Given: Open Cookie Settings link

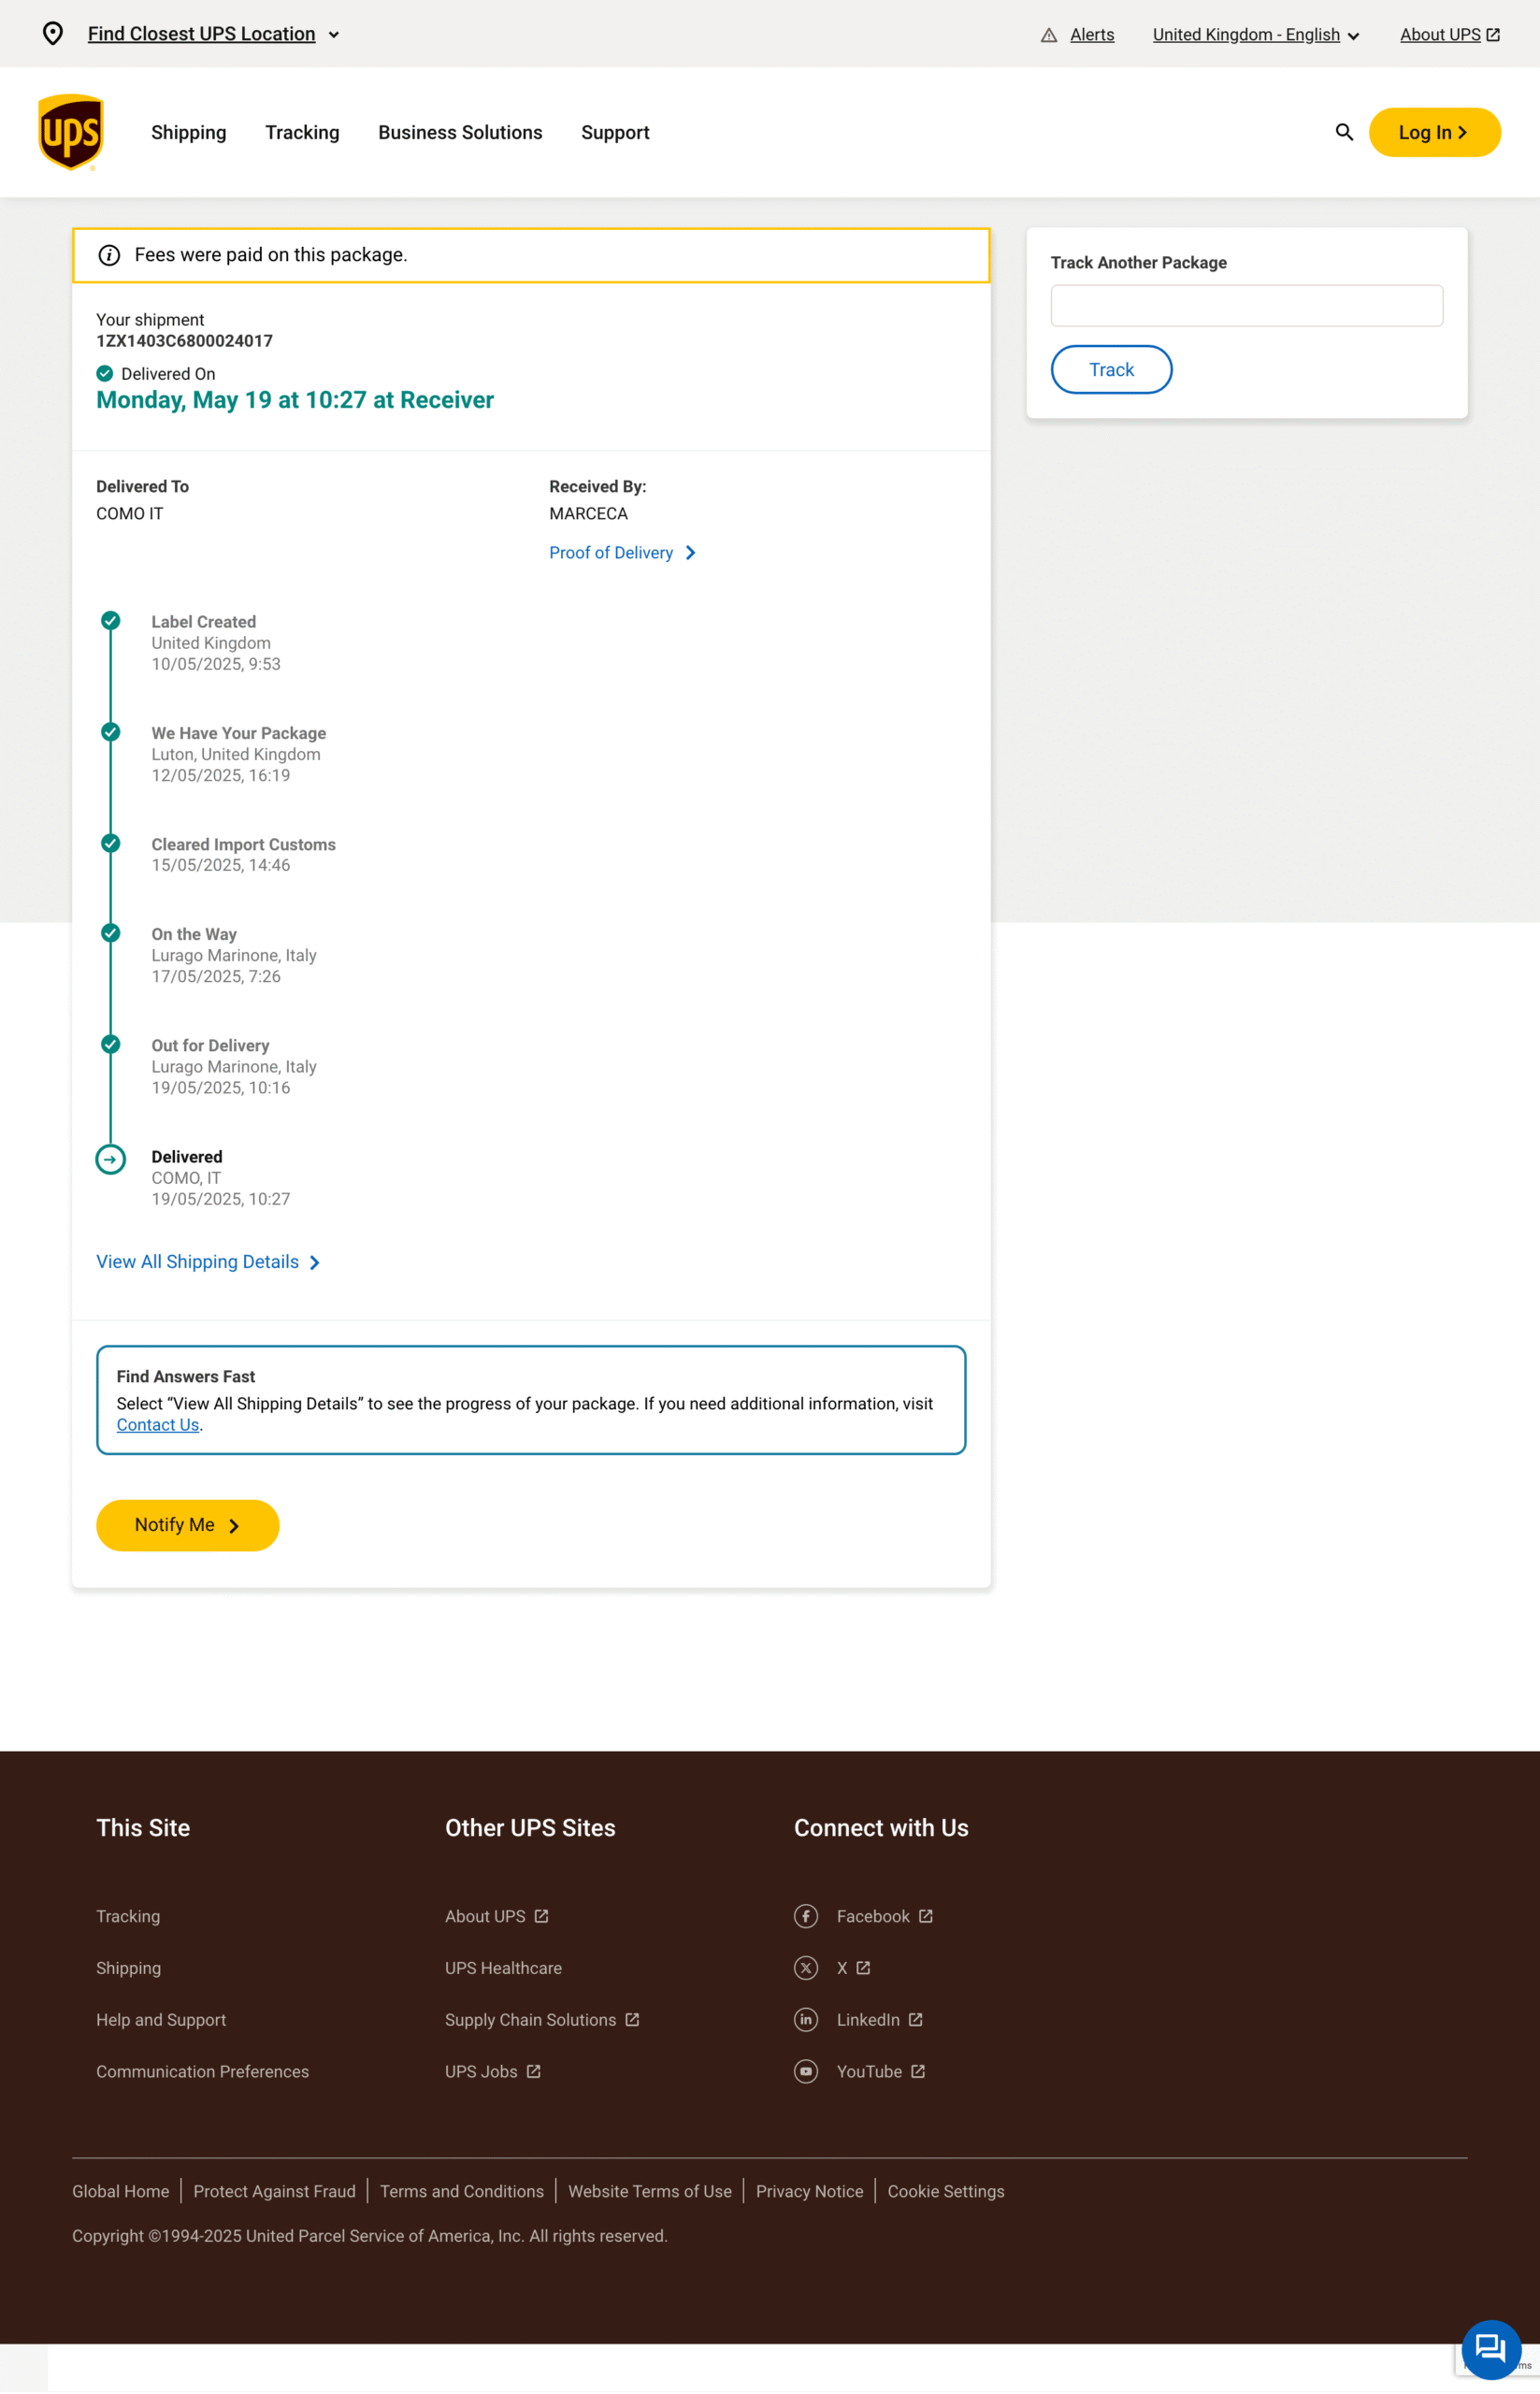Looking at the screenshot, I should 946,2192.
